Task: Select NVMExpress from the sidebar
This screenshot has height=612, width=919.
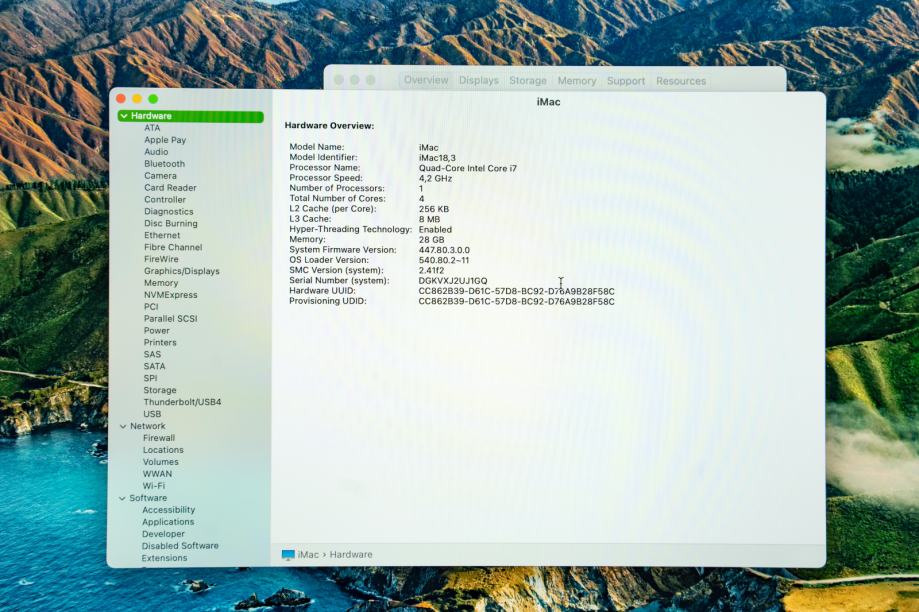Action: 170,295
